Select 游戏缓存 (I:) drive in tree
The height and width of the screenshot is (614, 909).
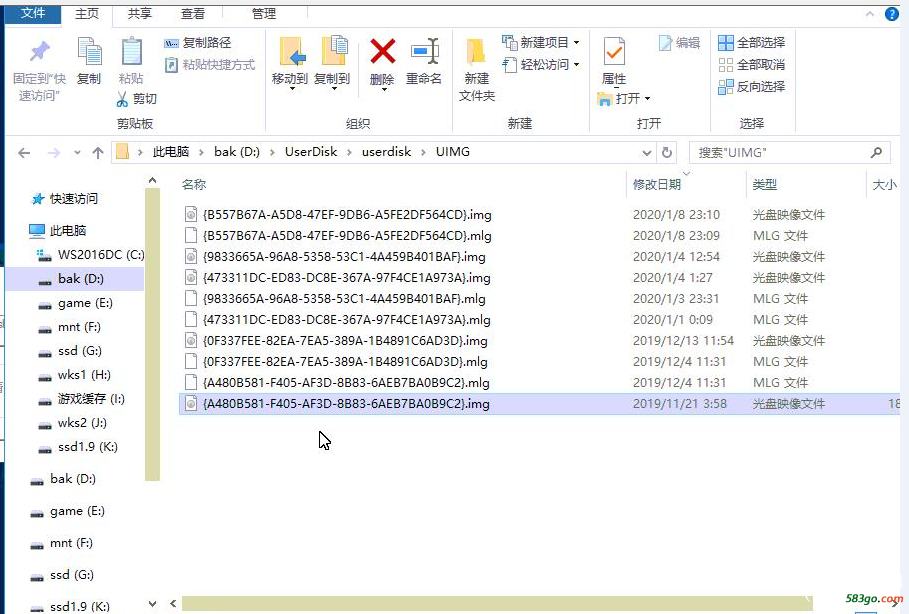81,399
